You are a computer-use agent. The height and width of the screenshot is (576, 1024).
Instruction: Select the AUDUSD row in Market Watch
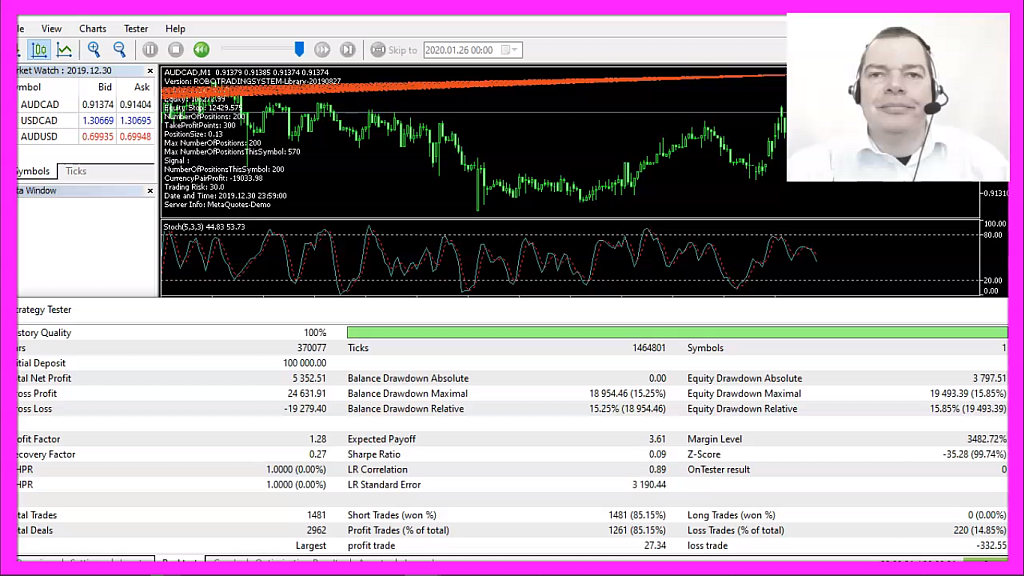click(x=86, y=136)
